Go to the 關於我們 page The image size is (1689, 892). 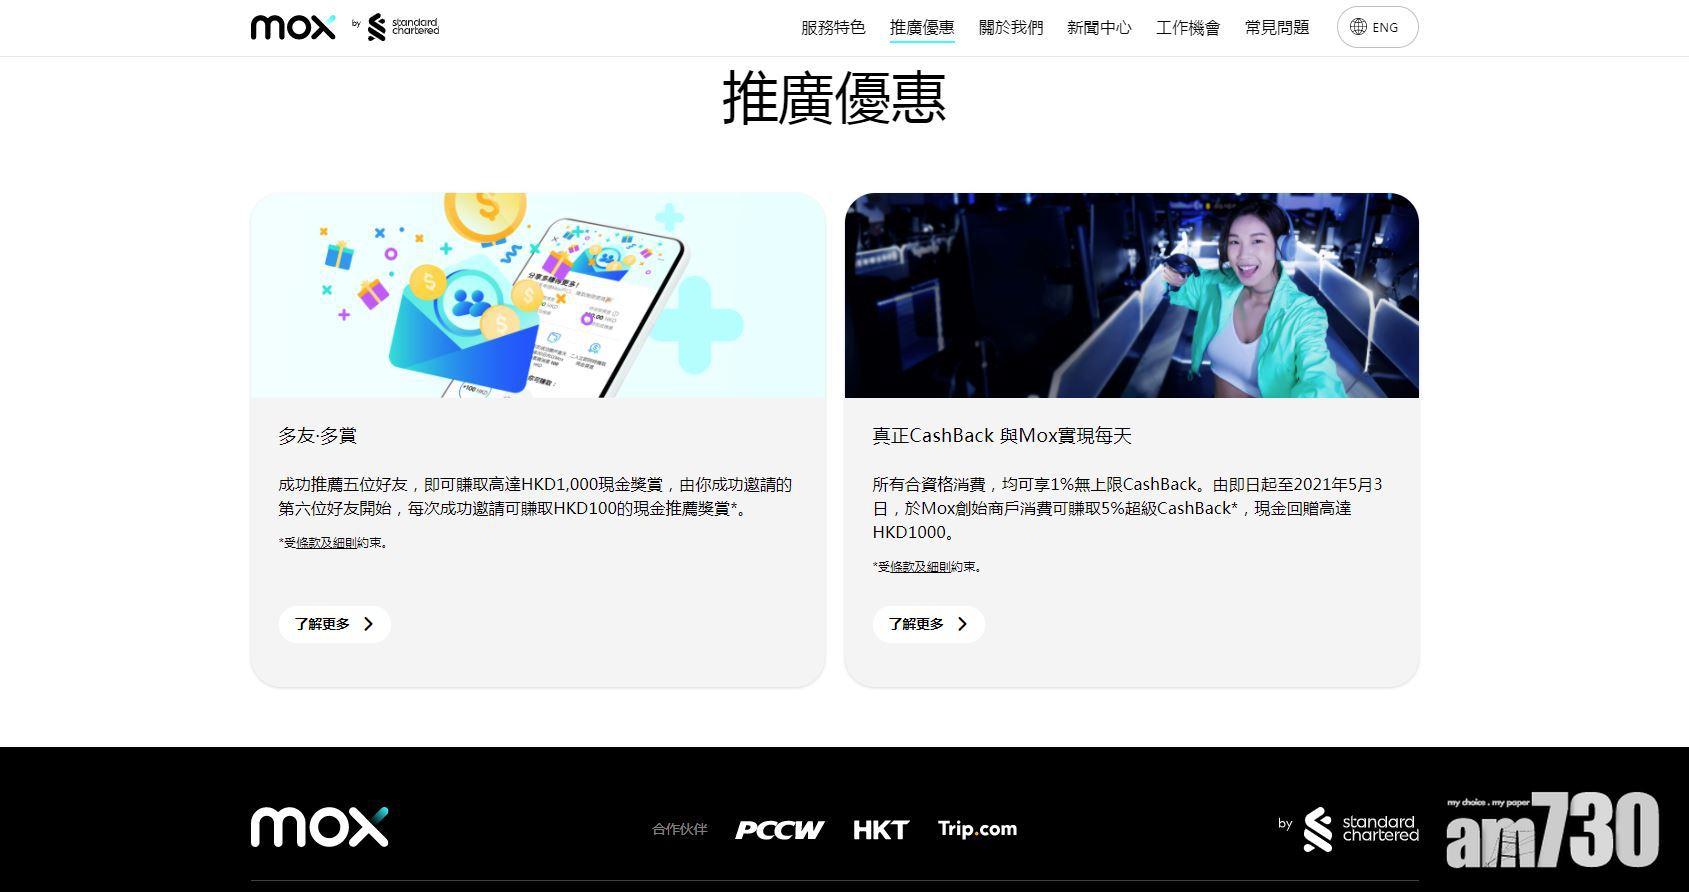[x=1011, y=28]
